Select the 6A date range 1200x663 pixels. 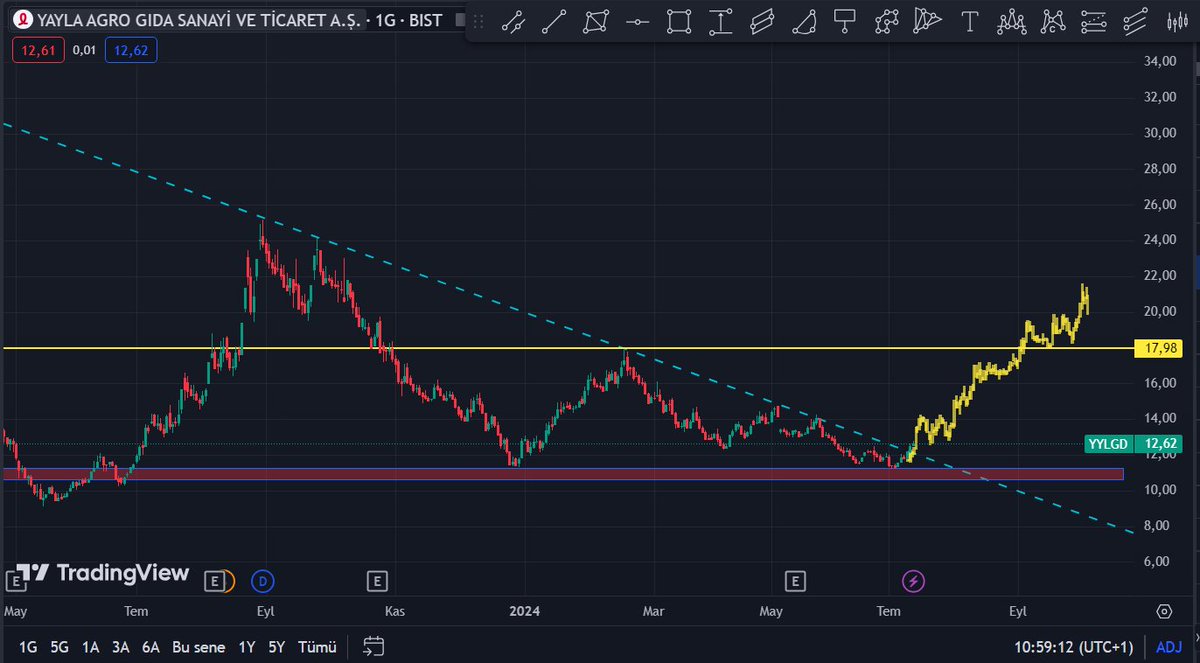(x=151, y=647)
